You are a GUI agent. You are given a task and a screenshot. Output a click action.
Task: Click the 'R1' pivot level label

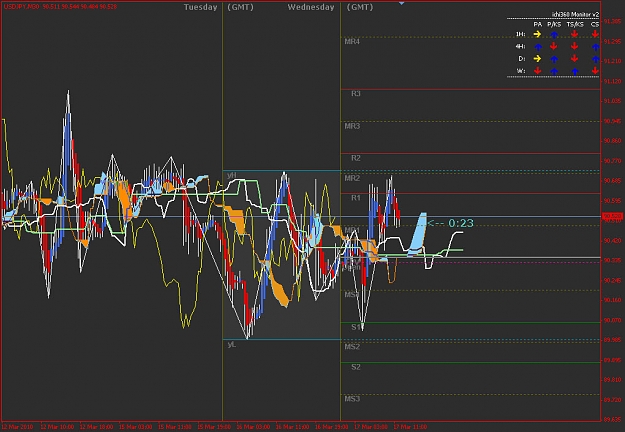(356, 198)
